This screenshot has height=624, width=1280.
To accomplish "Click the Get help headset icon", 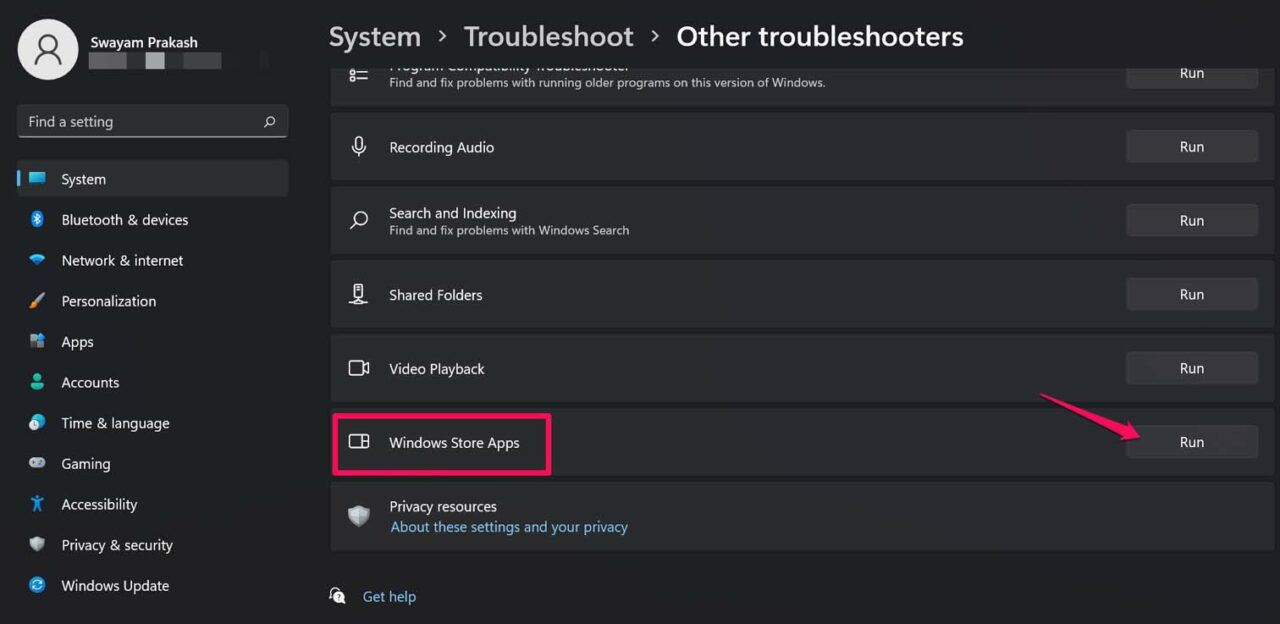I will click(x=338, y=596).
